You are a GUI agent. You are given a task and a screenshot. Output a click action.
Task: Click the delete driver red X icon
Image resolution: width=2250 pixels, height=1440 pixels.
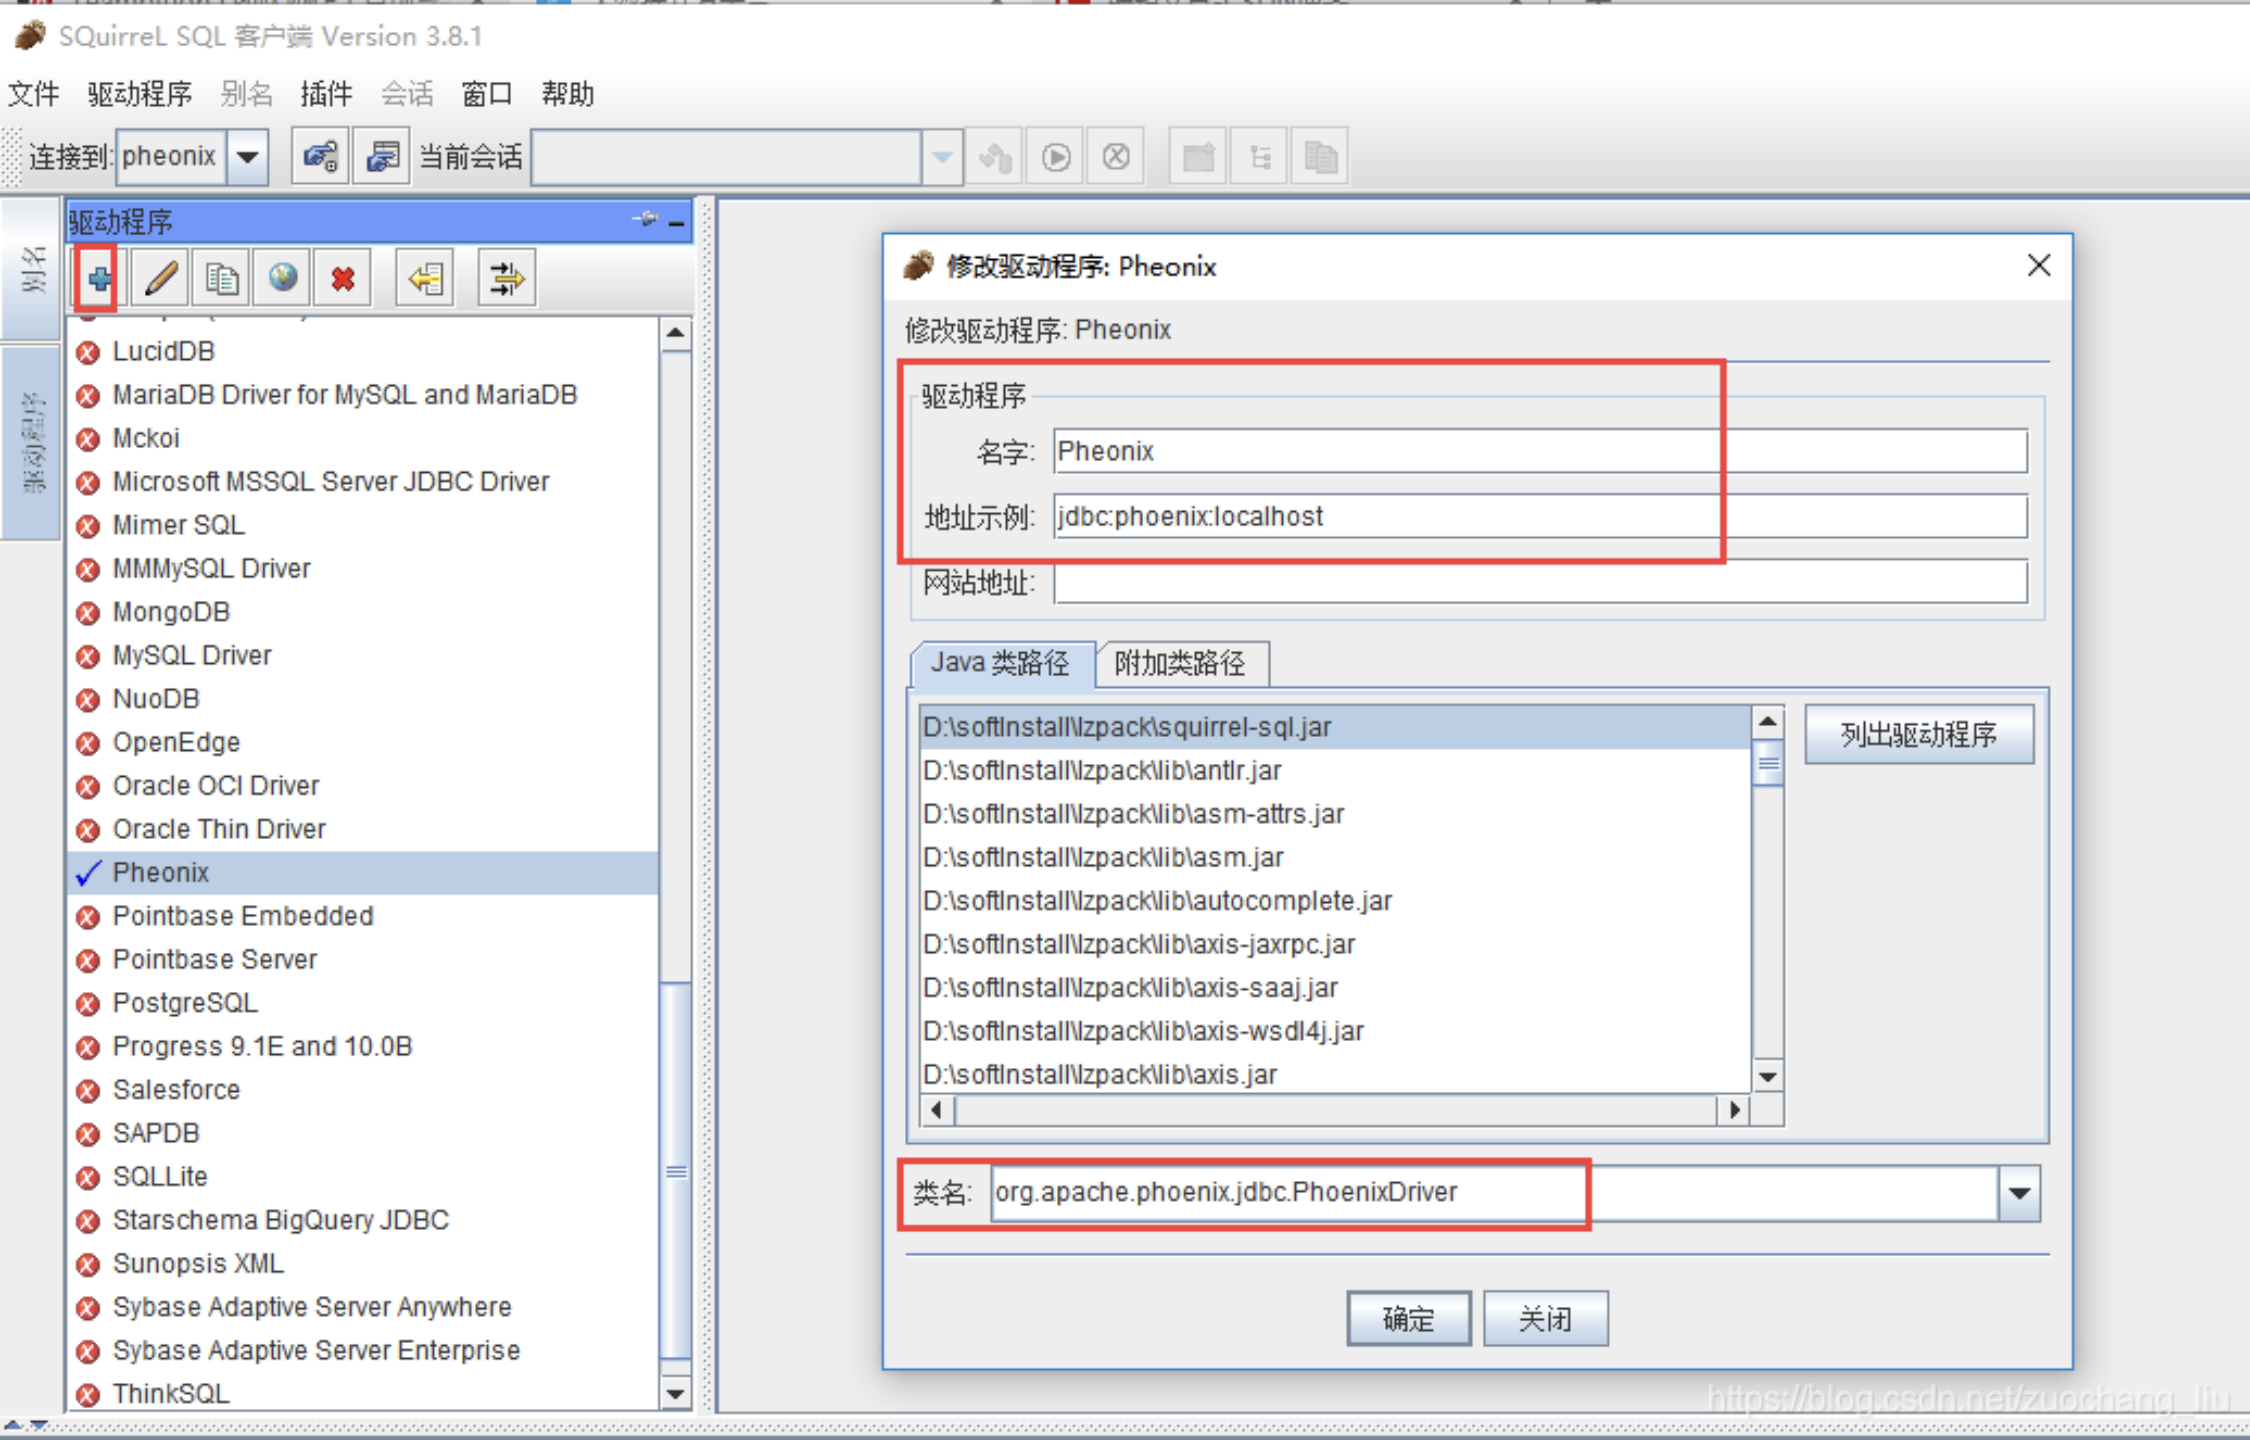coord(343,279)
